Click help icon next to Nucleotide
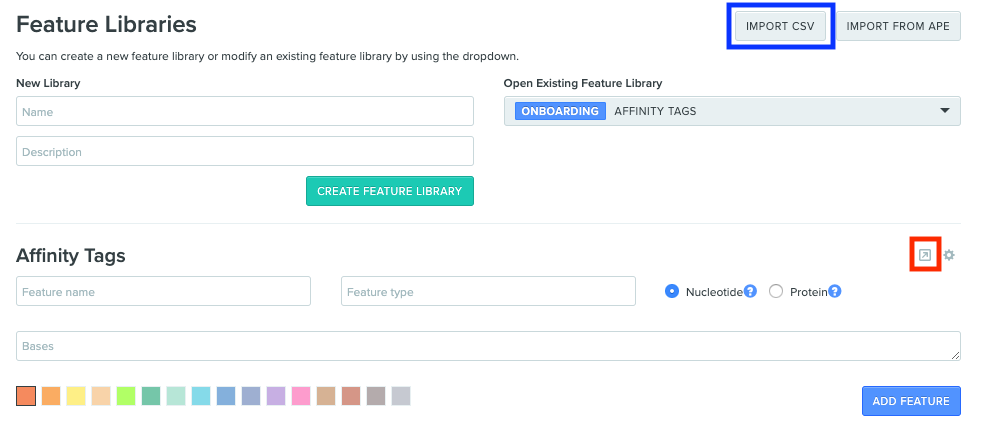The image size is (984, 433). click(750, 291)
